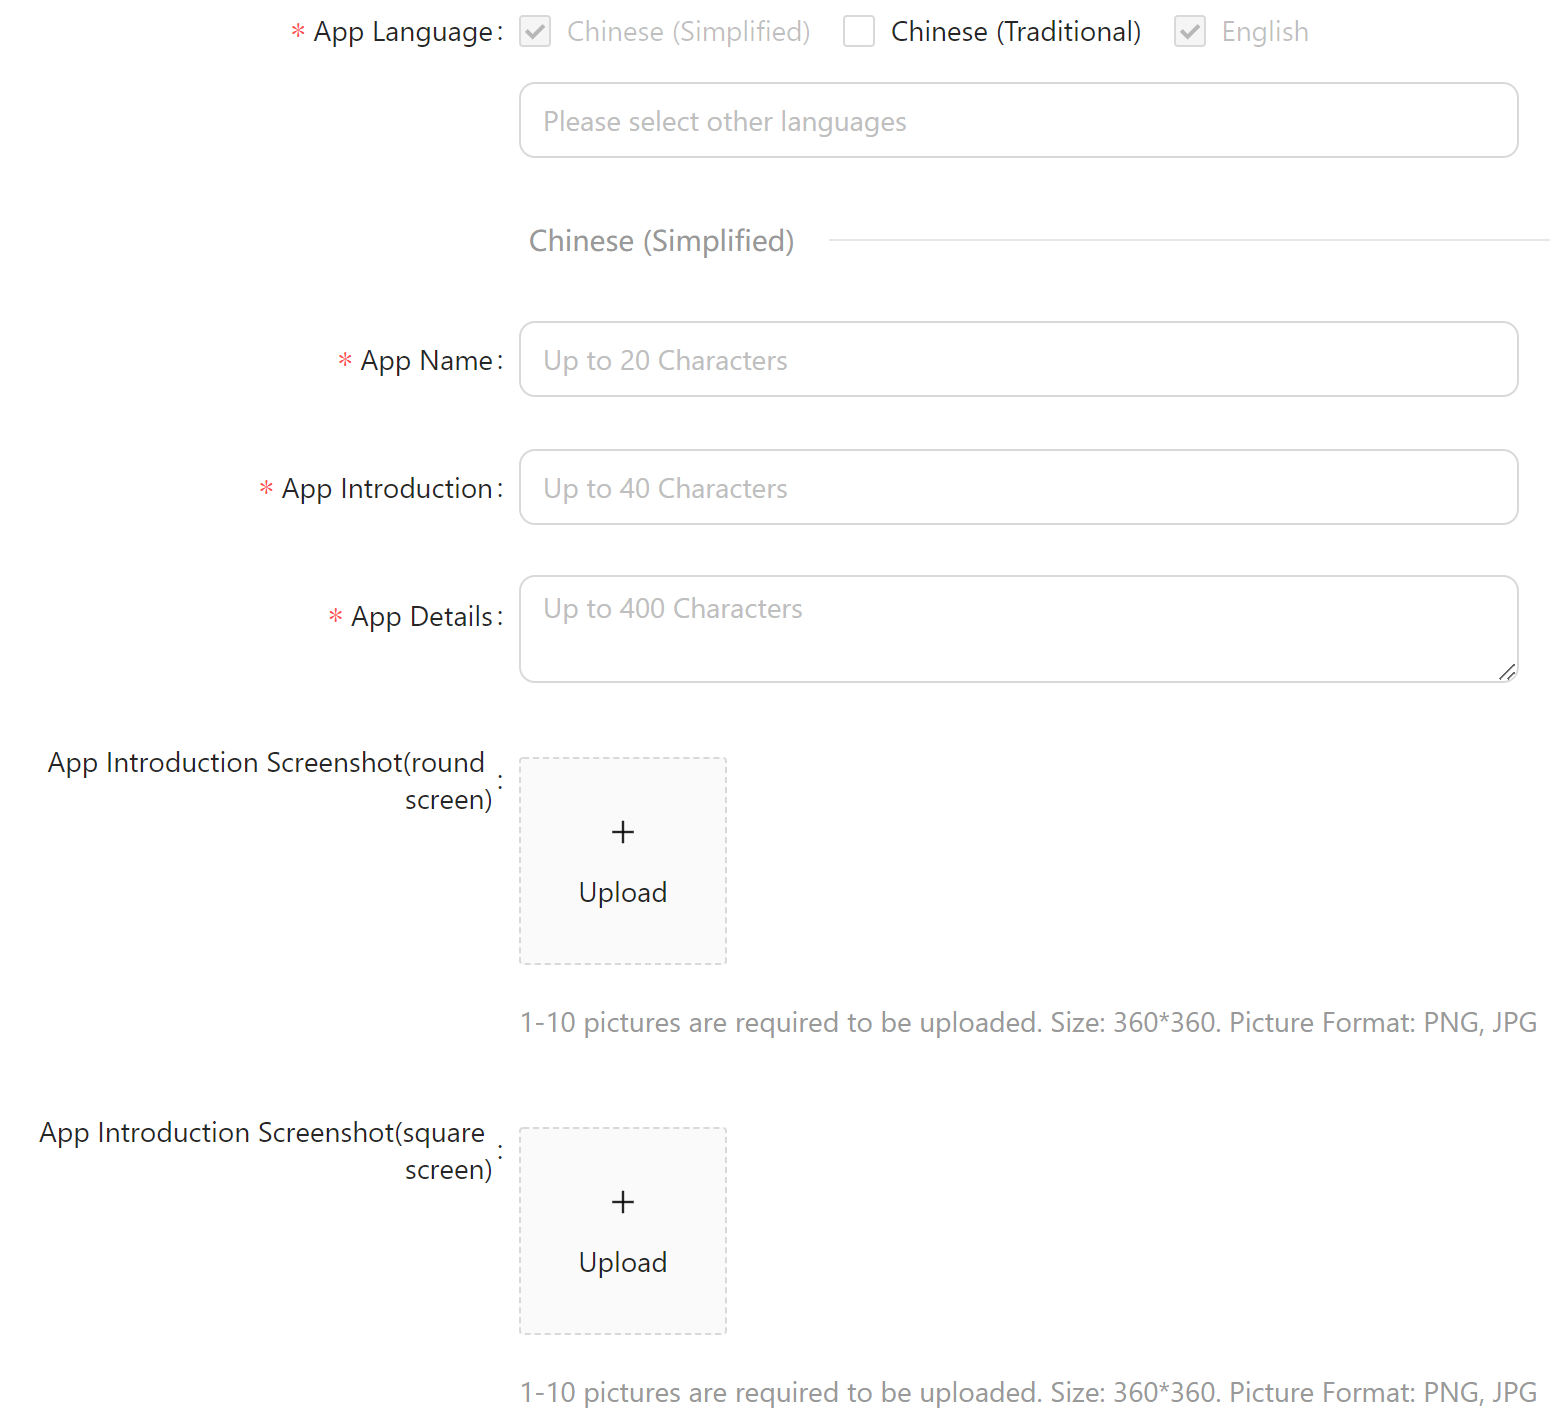This screenshot has width=1550, height=1422.
Task: Tick the Chinese (Traditional) checkbox
Action: coord(858,32)
